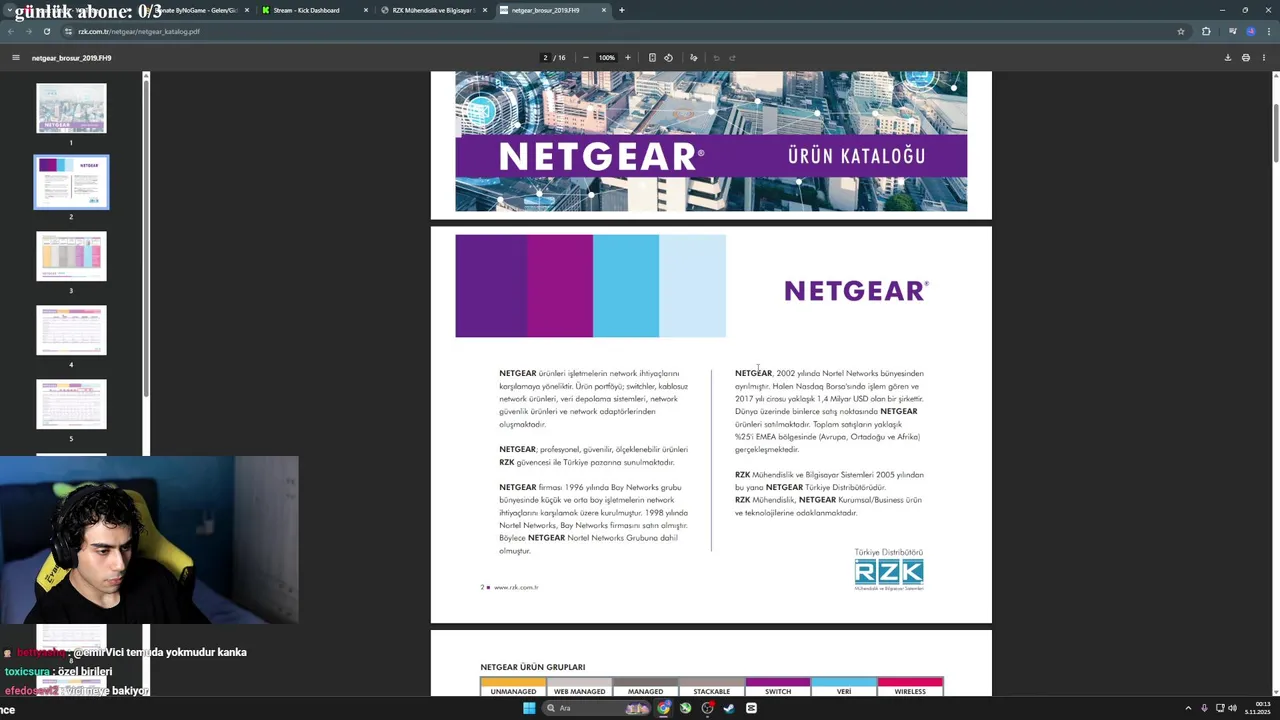Open Steam from the taskbar
Viewport: 1280px width, 720px height.
pos(729,708)
